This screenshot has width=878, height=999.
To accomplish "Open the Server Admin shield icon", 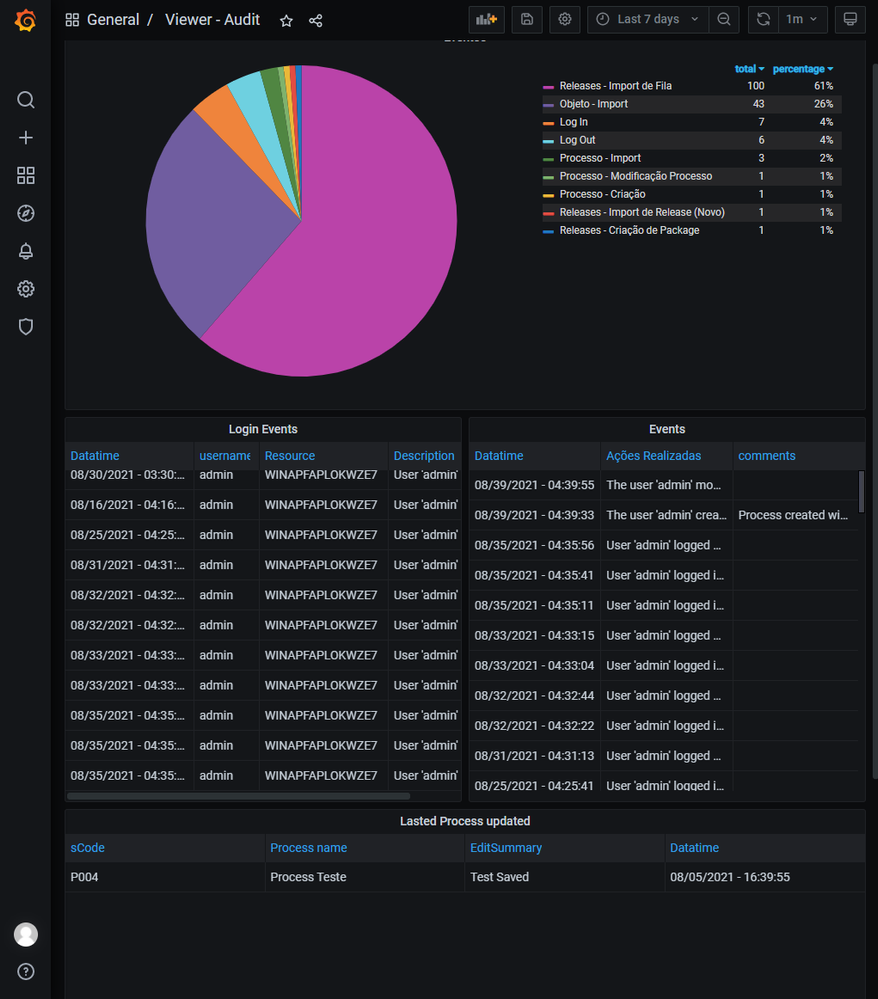I will tap(26, 327).
